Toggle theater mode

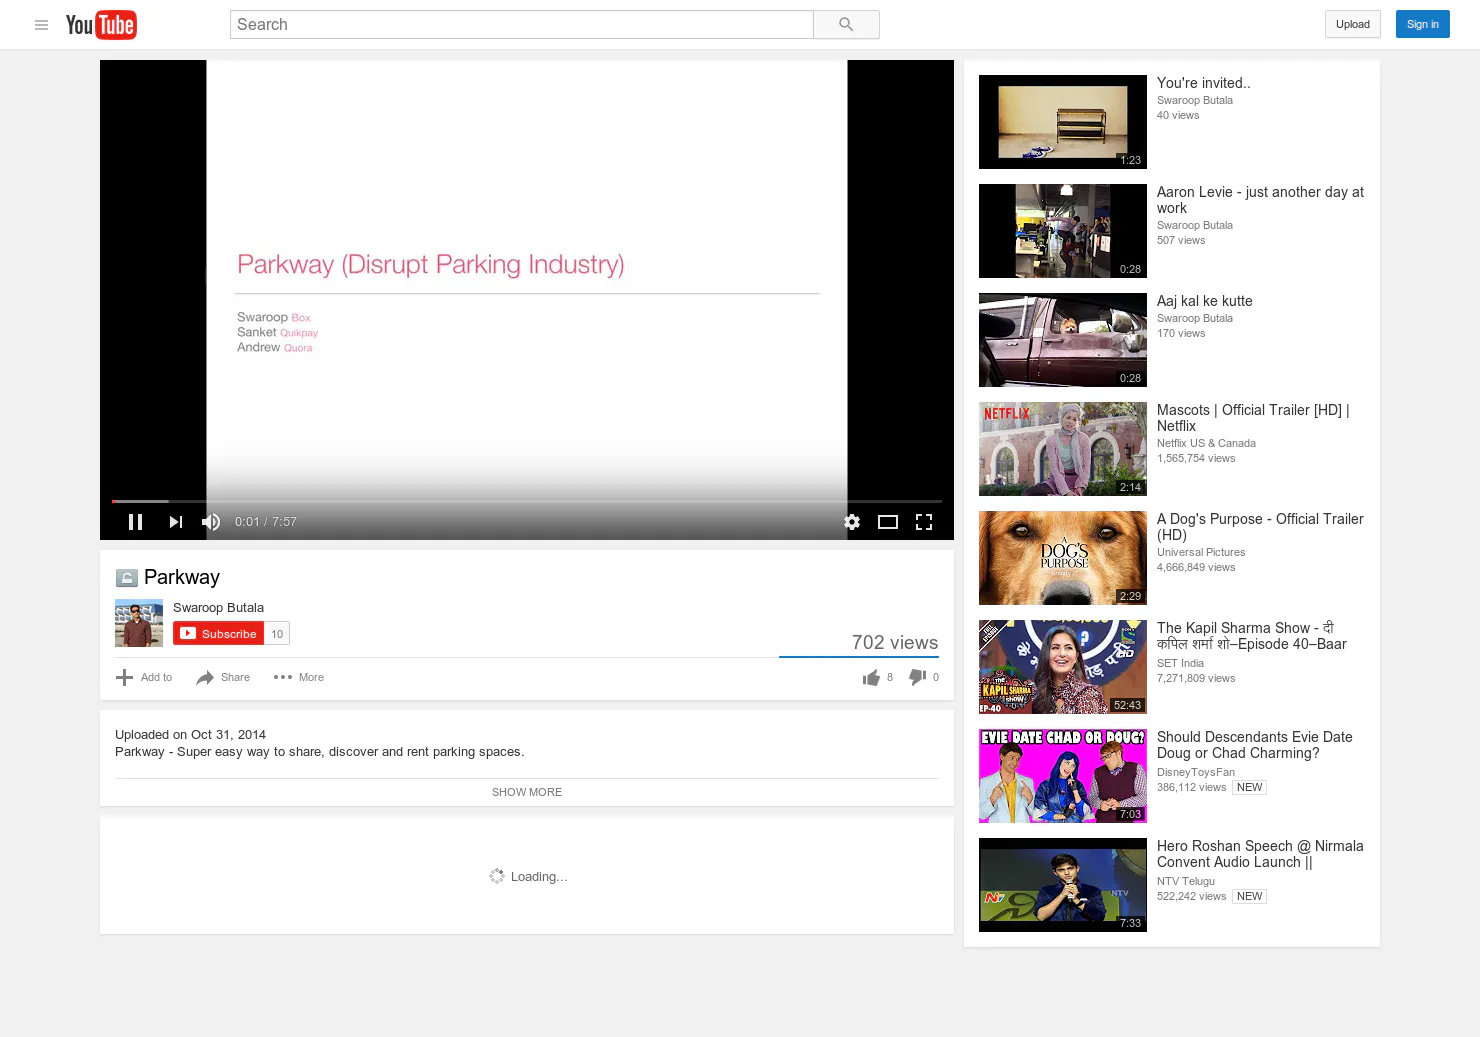(x=888, y=522)
